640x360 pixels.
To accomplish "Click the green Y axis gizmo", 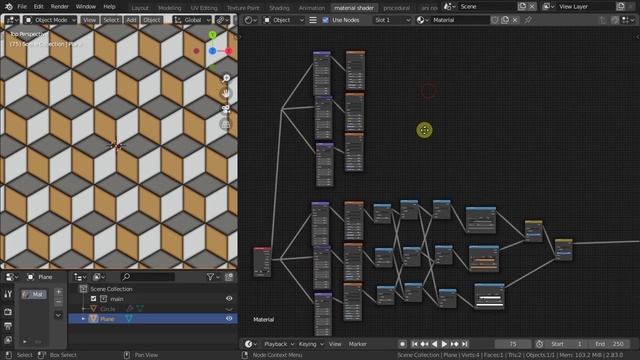I will point(212,35).
